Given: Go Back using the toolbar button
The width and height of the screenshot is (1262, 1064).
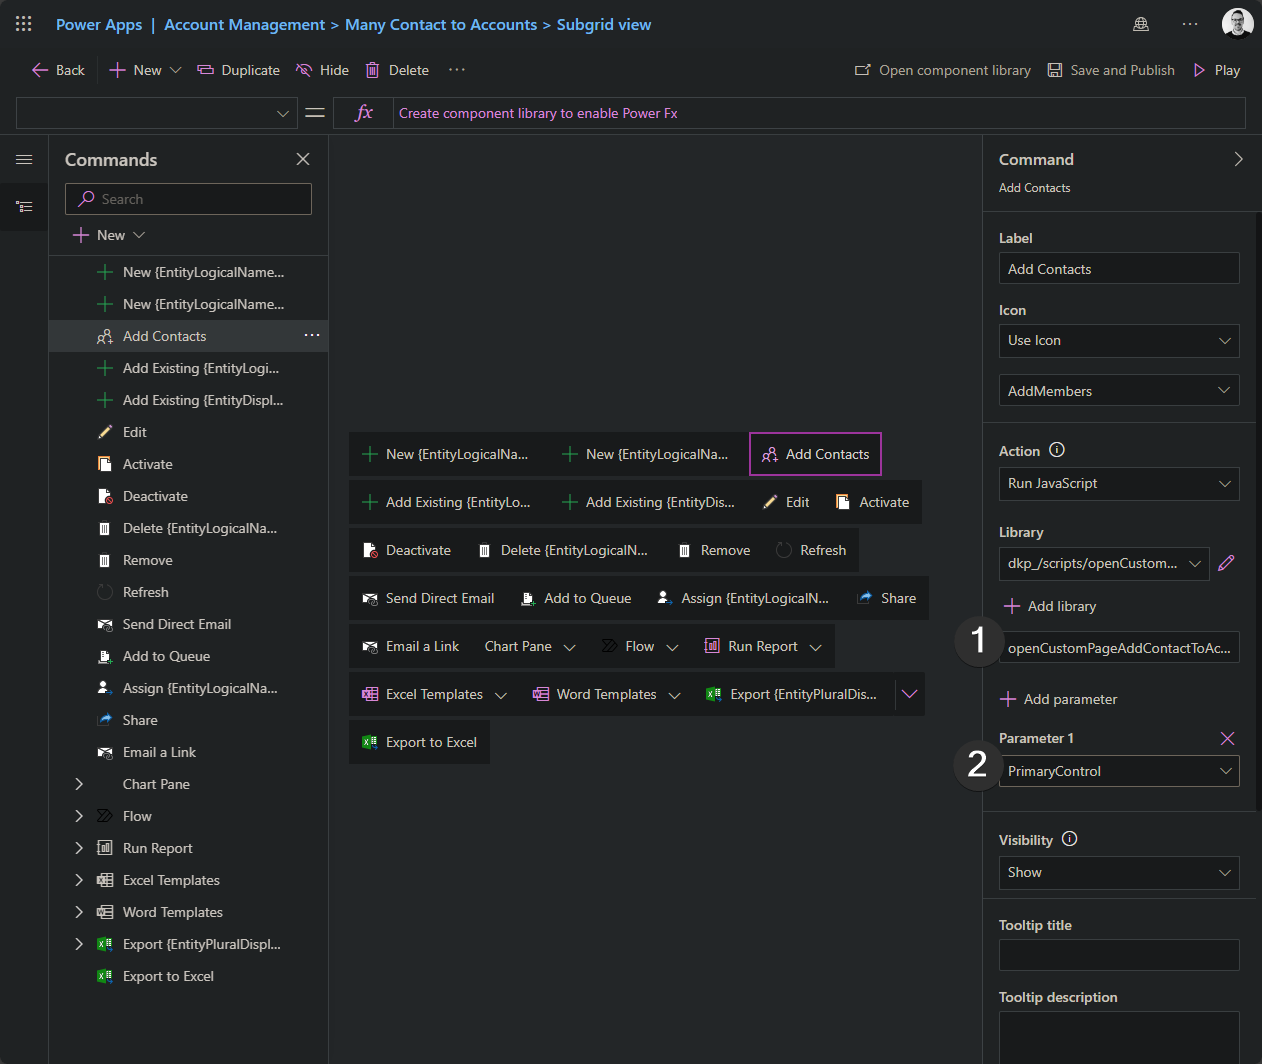Looking at the screenshot, I should click(58, 70).
